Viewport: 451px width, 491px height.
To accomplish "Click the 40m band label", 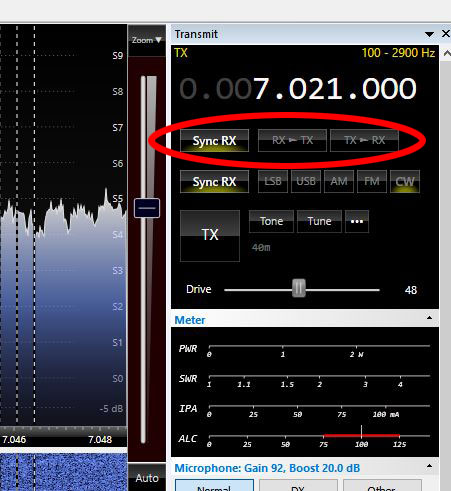I will tap(261, 247).
